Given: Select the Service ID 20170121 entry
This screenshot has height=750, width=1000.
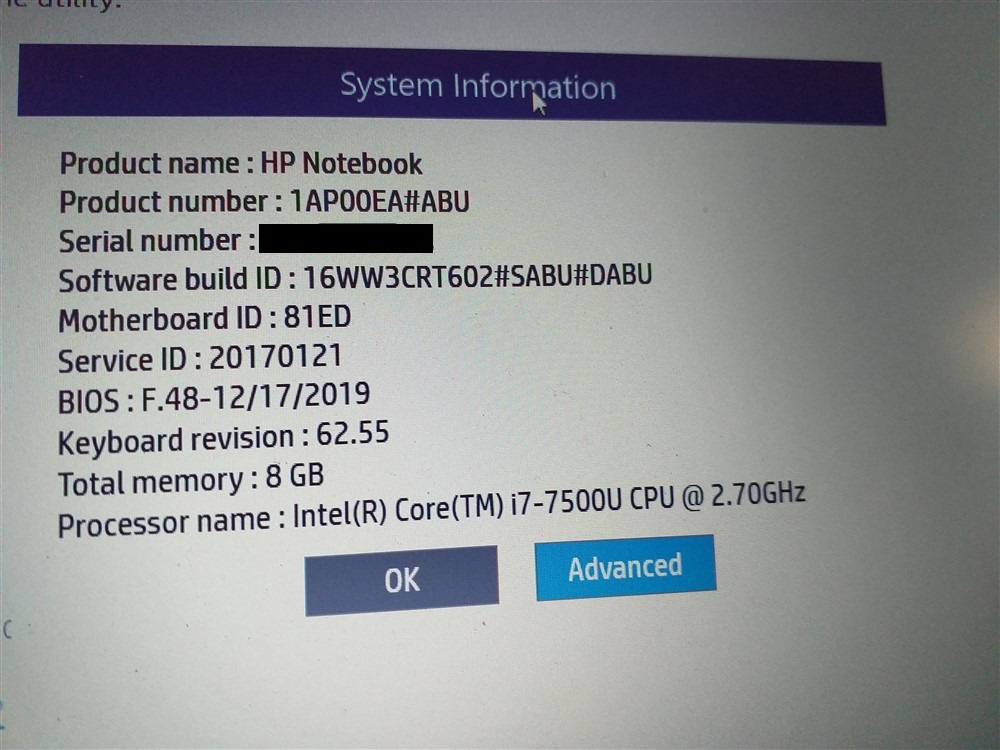Looking at the screenshot, I should (x=200, y=357).
